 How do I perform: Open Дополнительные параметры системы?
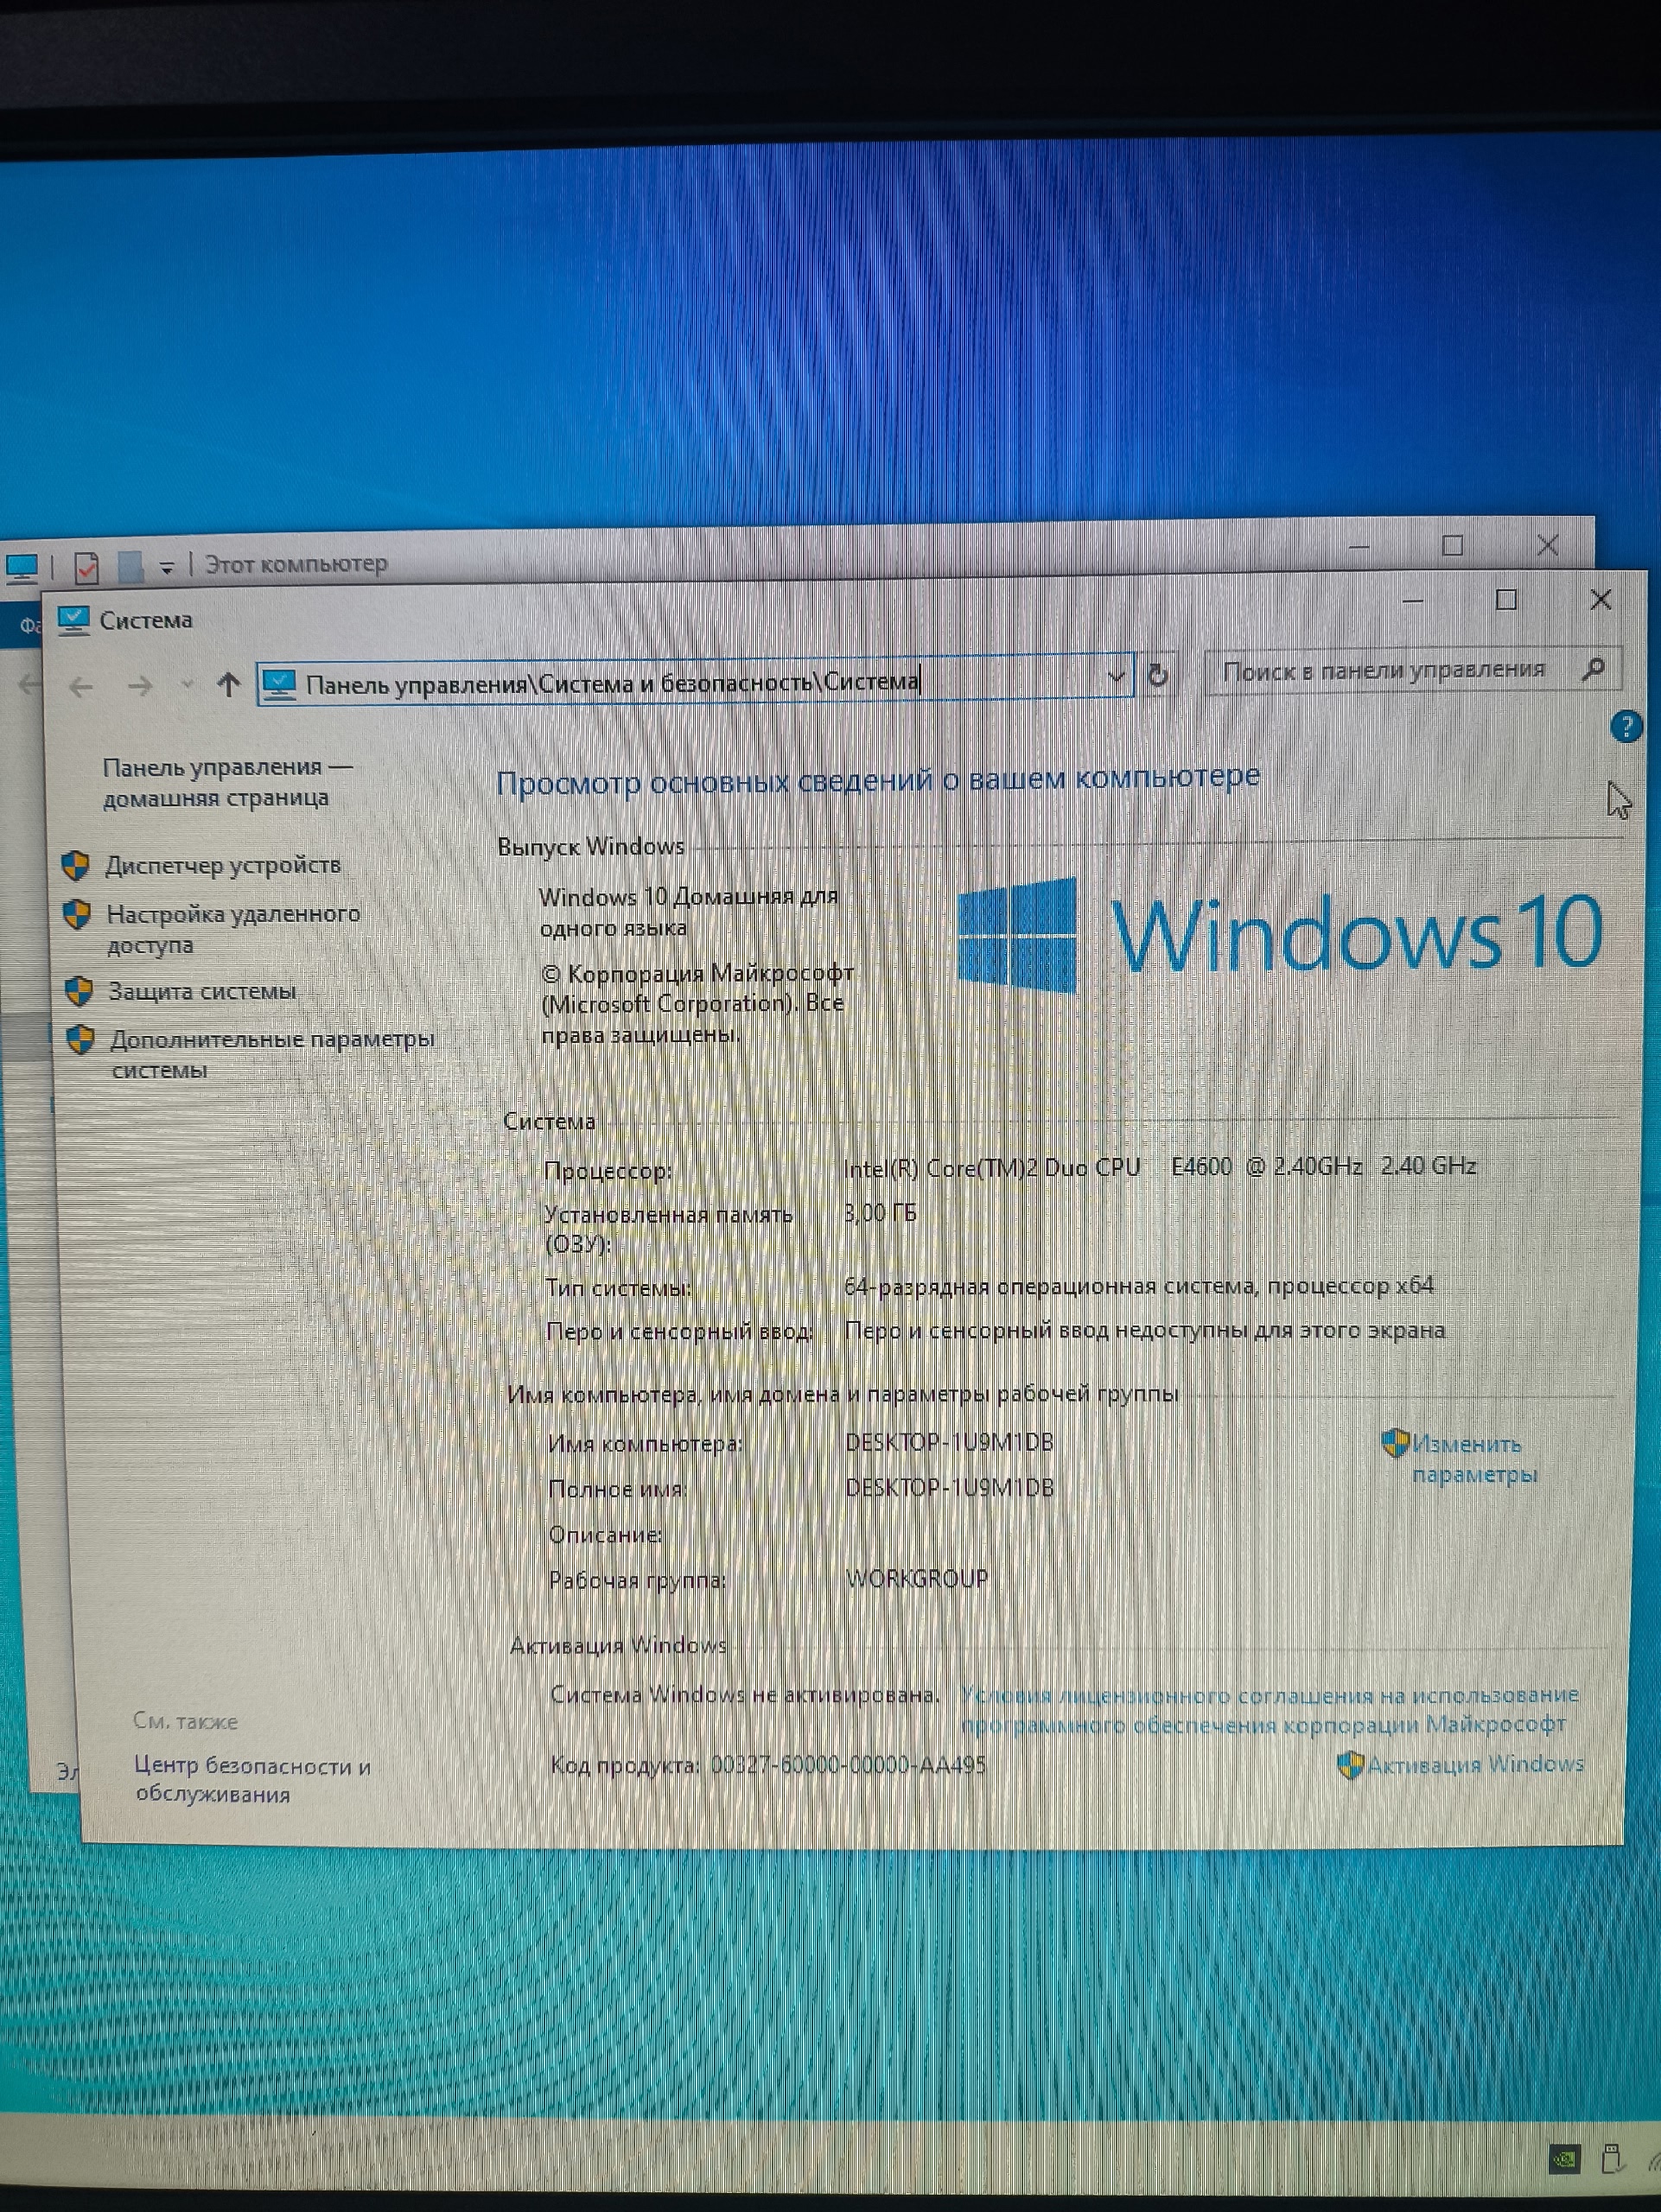(x=272, y=1054)
